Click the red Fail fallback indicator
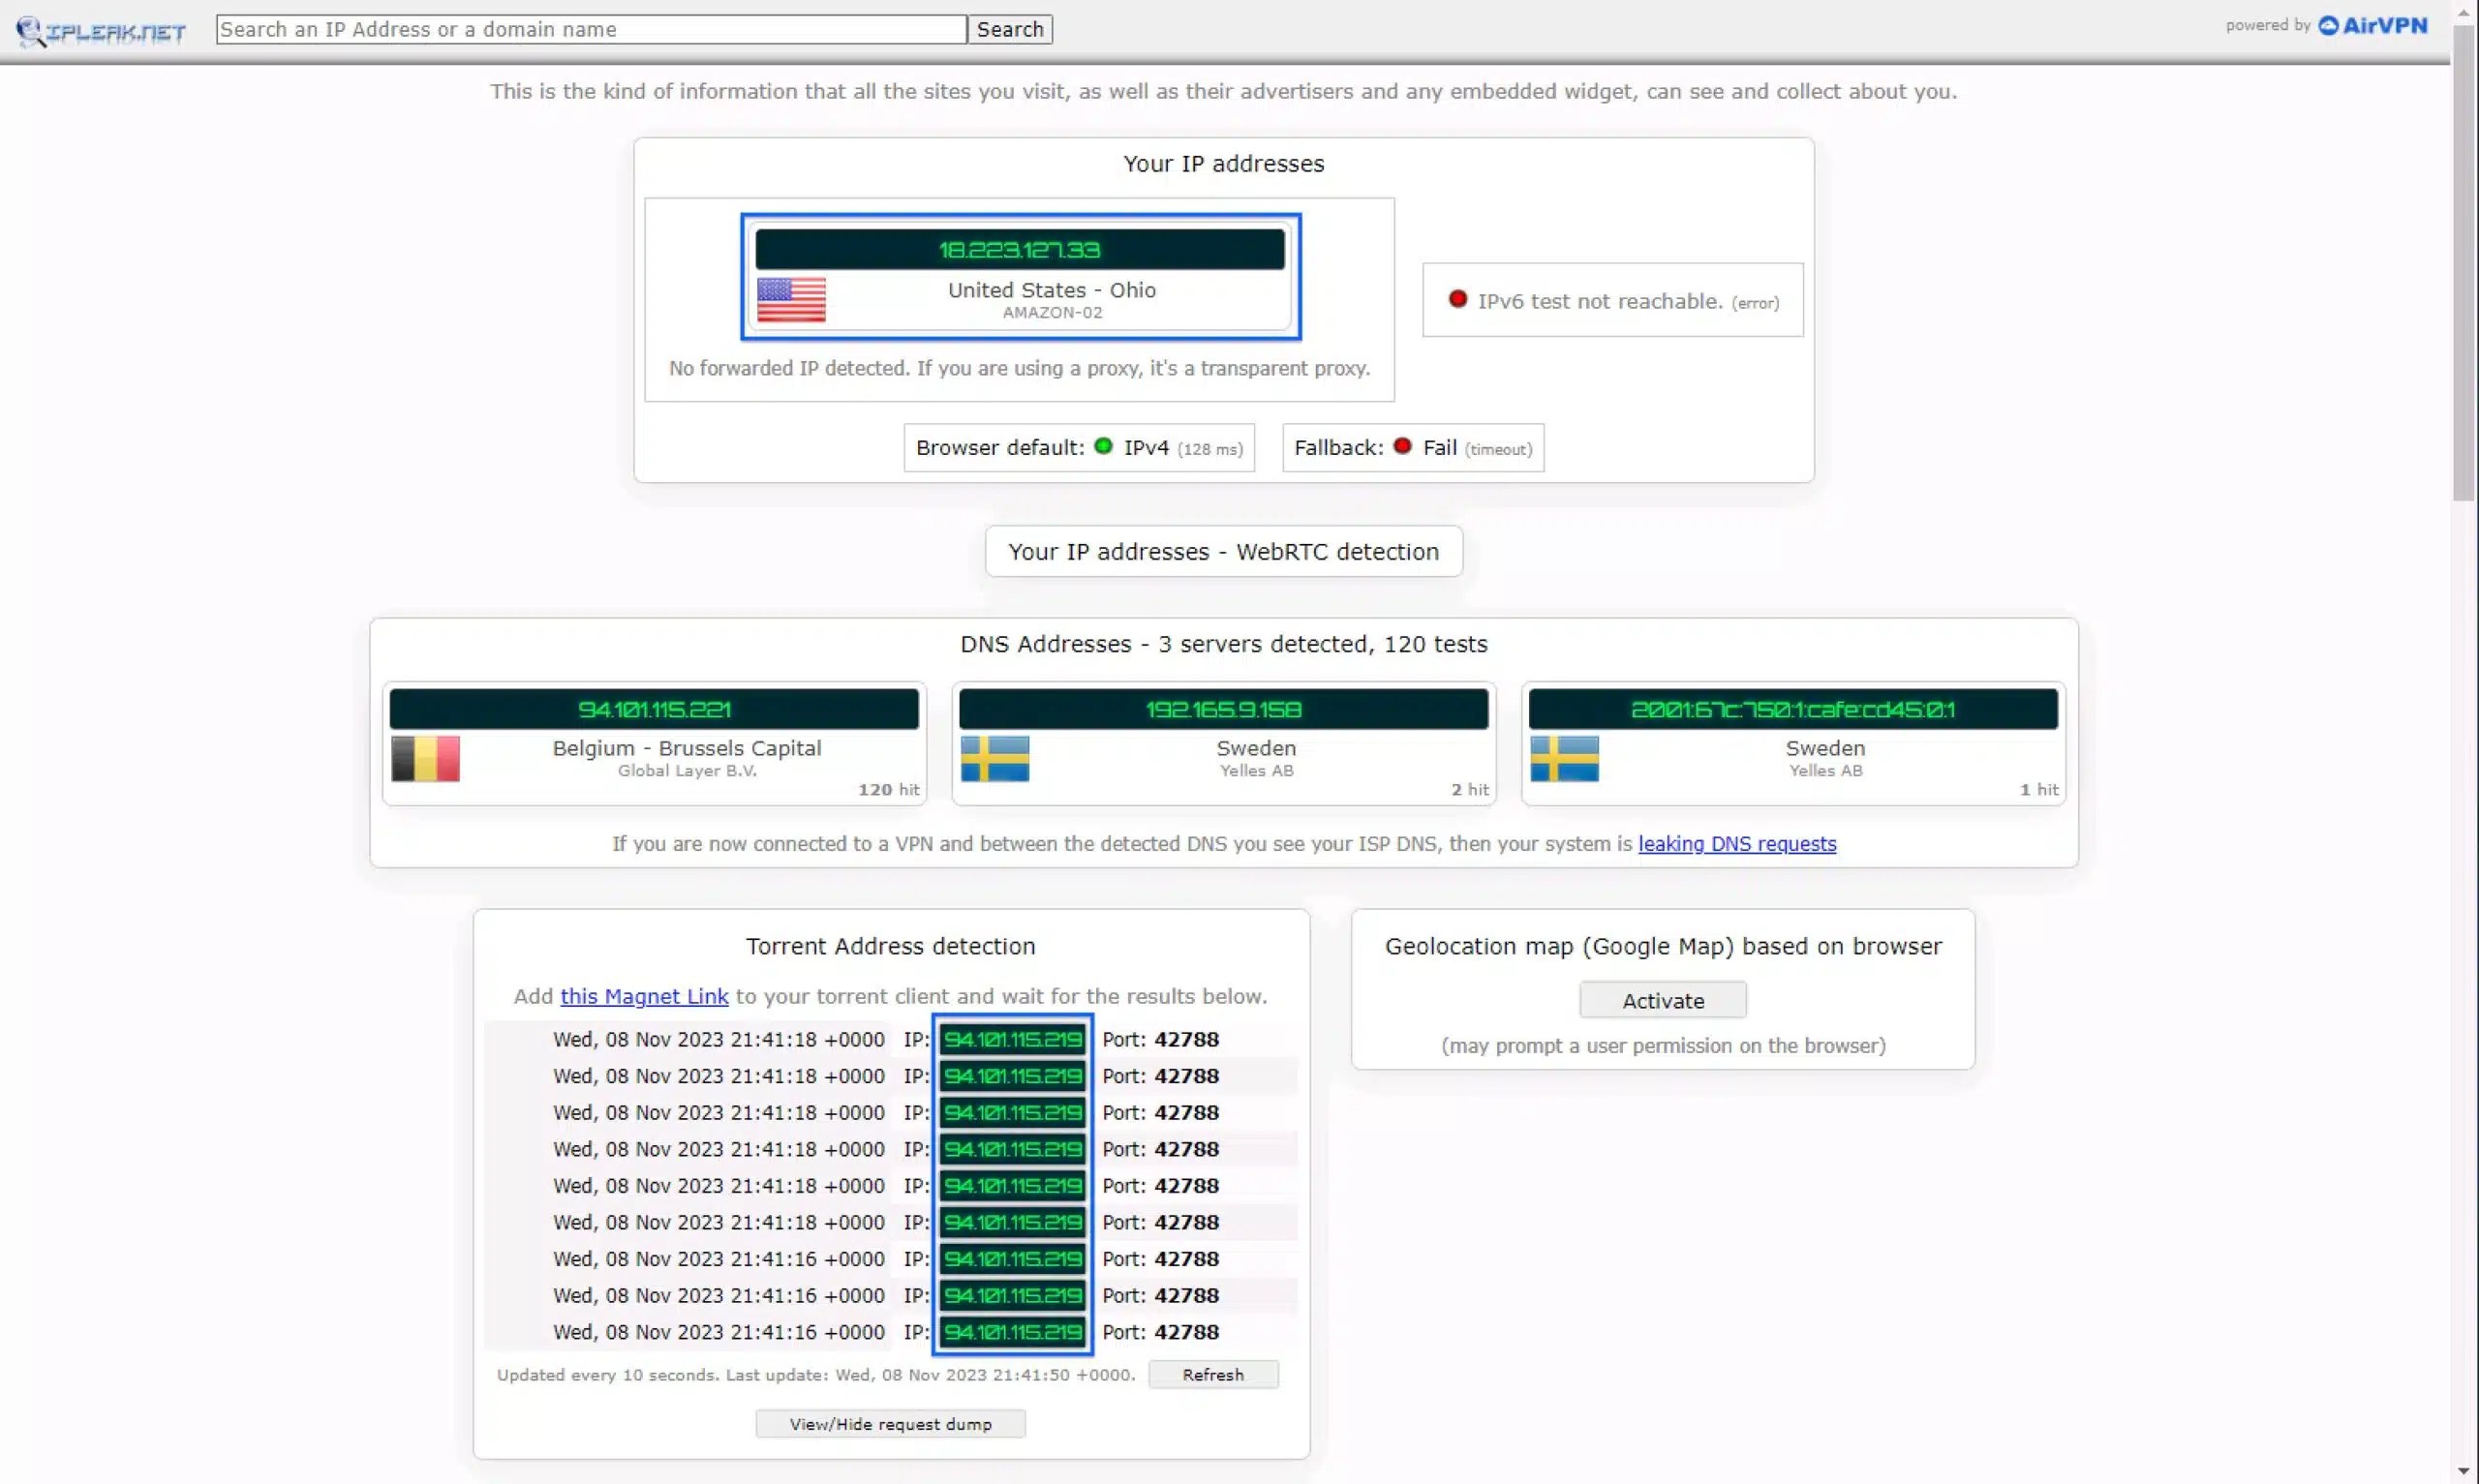 (x=1402, y=445)
